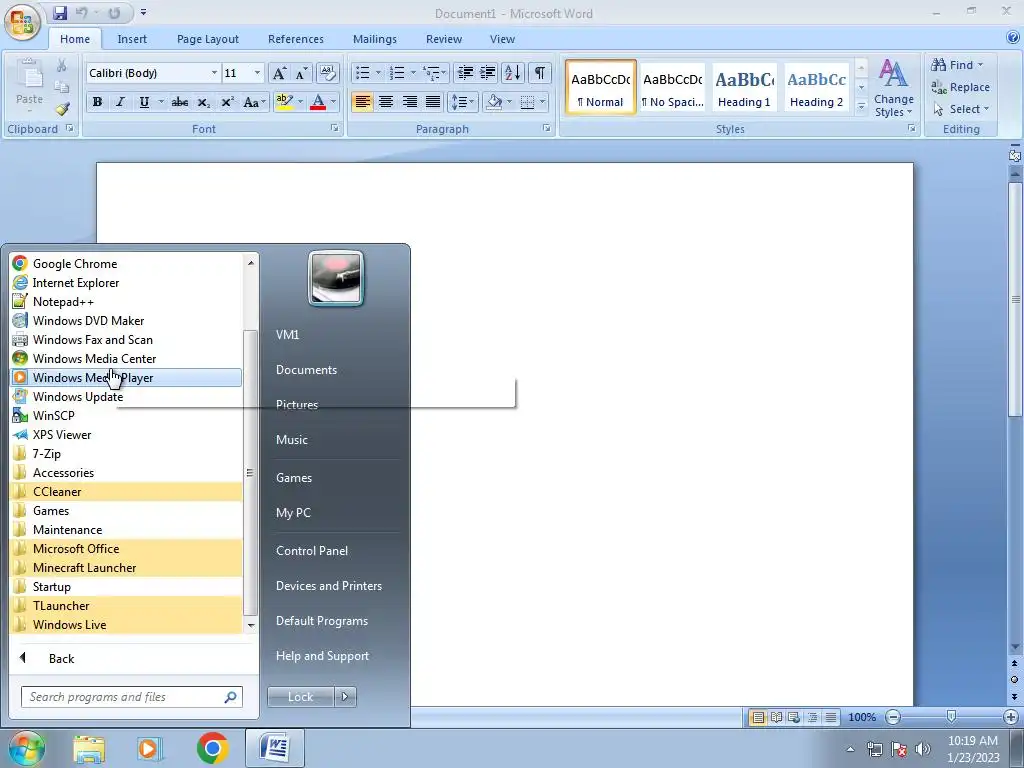The height and width of the screenshot is (768, 1024).
Task: Launch Windows Media Player from programs list
Action: (127, 377)
